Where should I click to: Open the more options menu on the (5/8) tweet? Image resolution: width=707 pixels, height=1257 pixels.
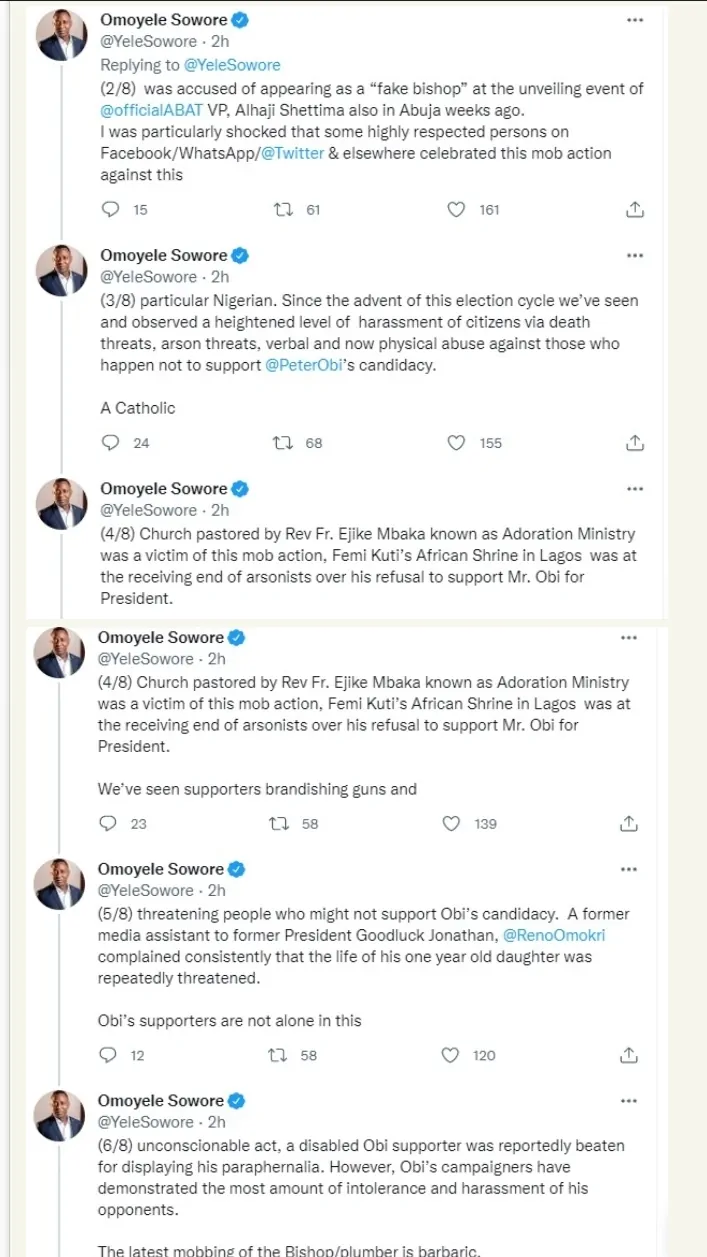(x=629, y=868)
